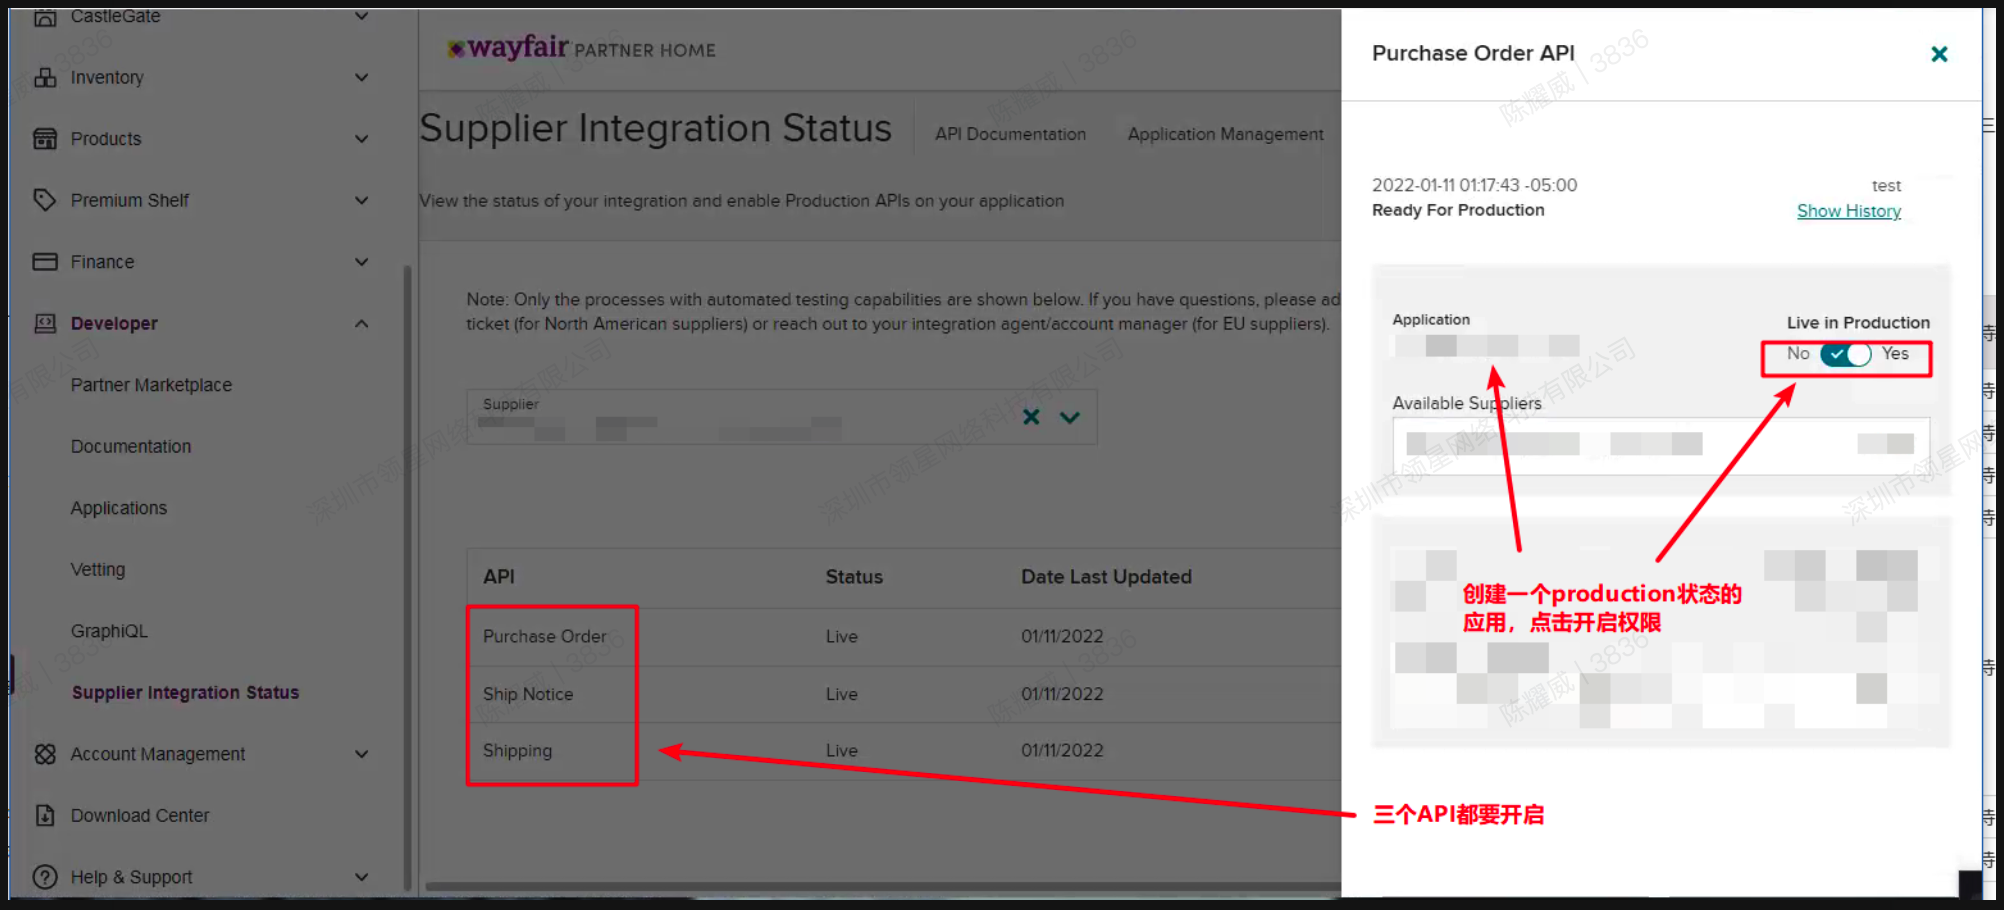Viewport: 2004px width, 910px height.
Task: Click the Supplier Integration Status heading
Action: click(x=655, y=128)
